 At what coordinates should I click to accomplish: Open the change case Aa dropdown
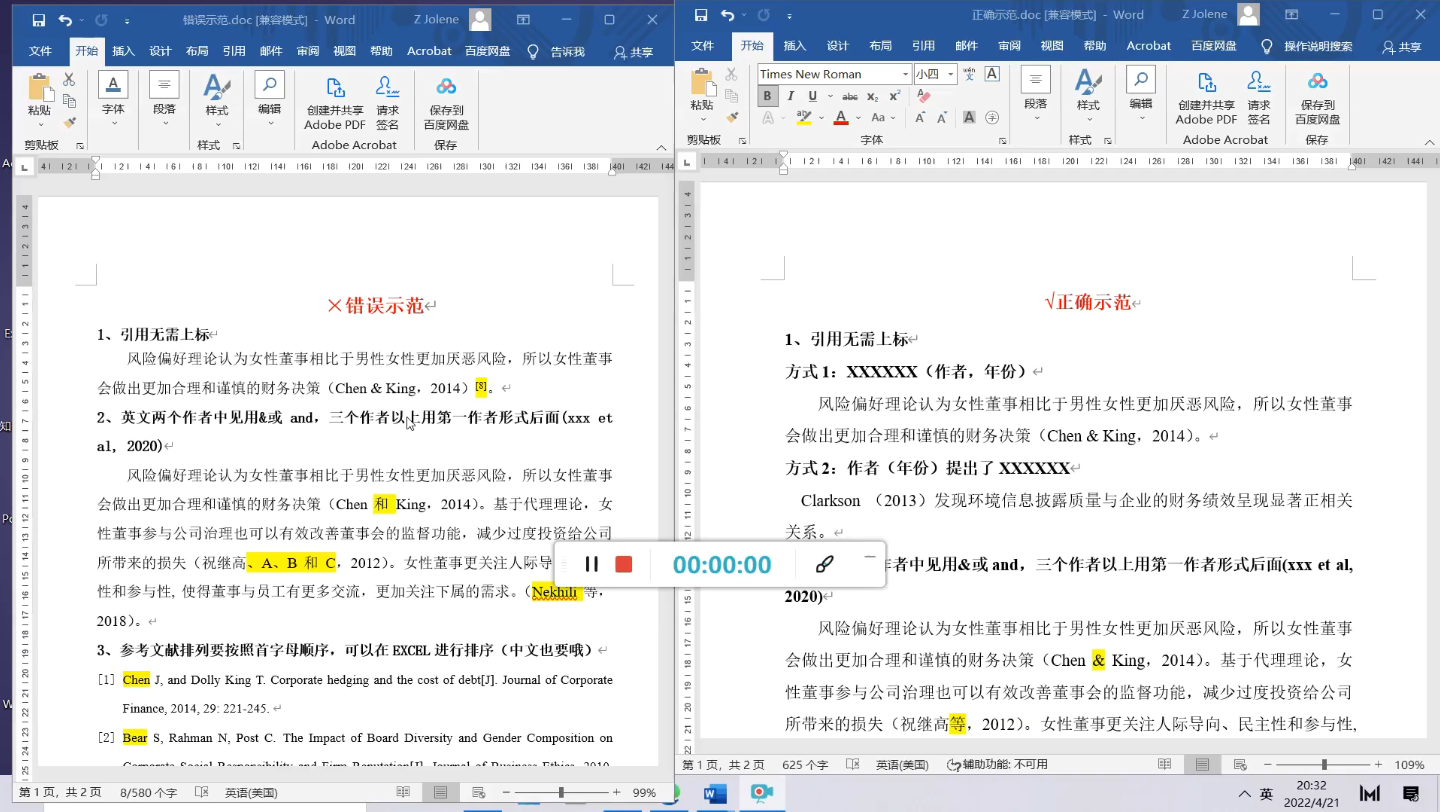tap(881, 118)
